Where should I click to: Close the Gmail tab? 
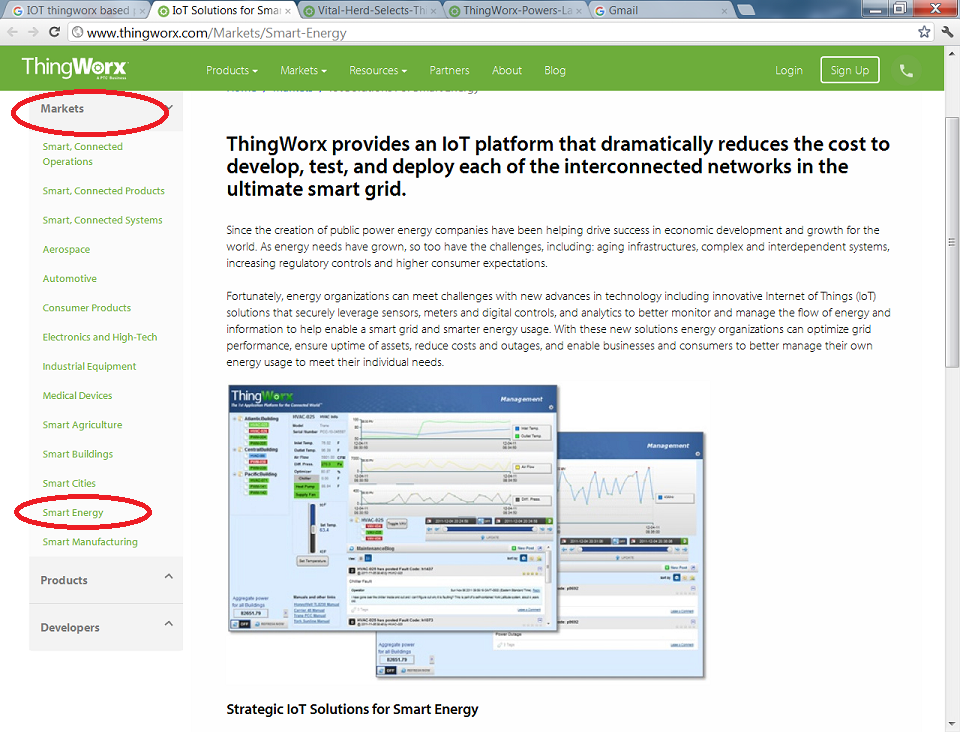[724, 11]
